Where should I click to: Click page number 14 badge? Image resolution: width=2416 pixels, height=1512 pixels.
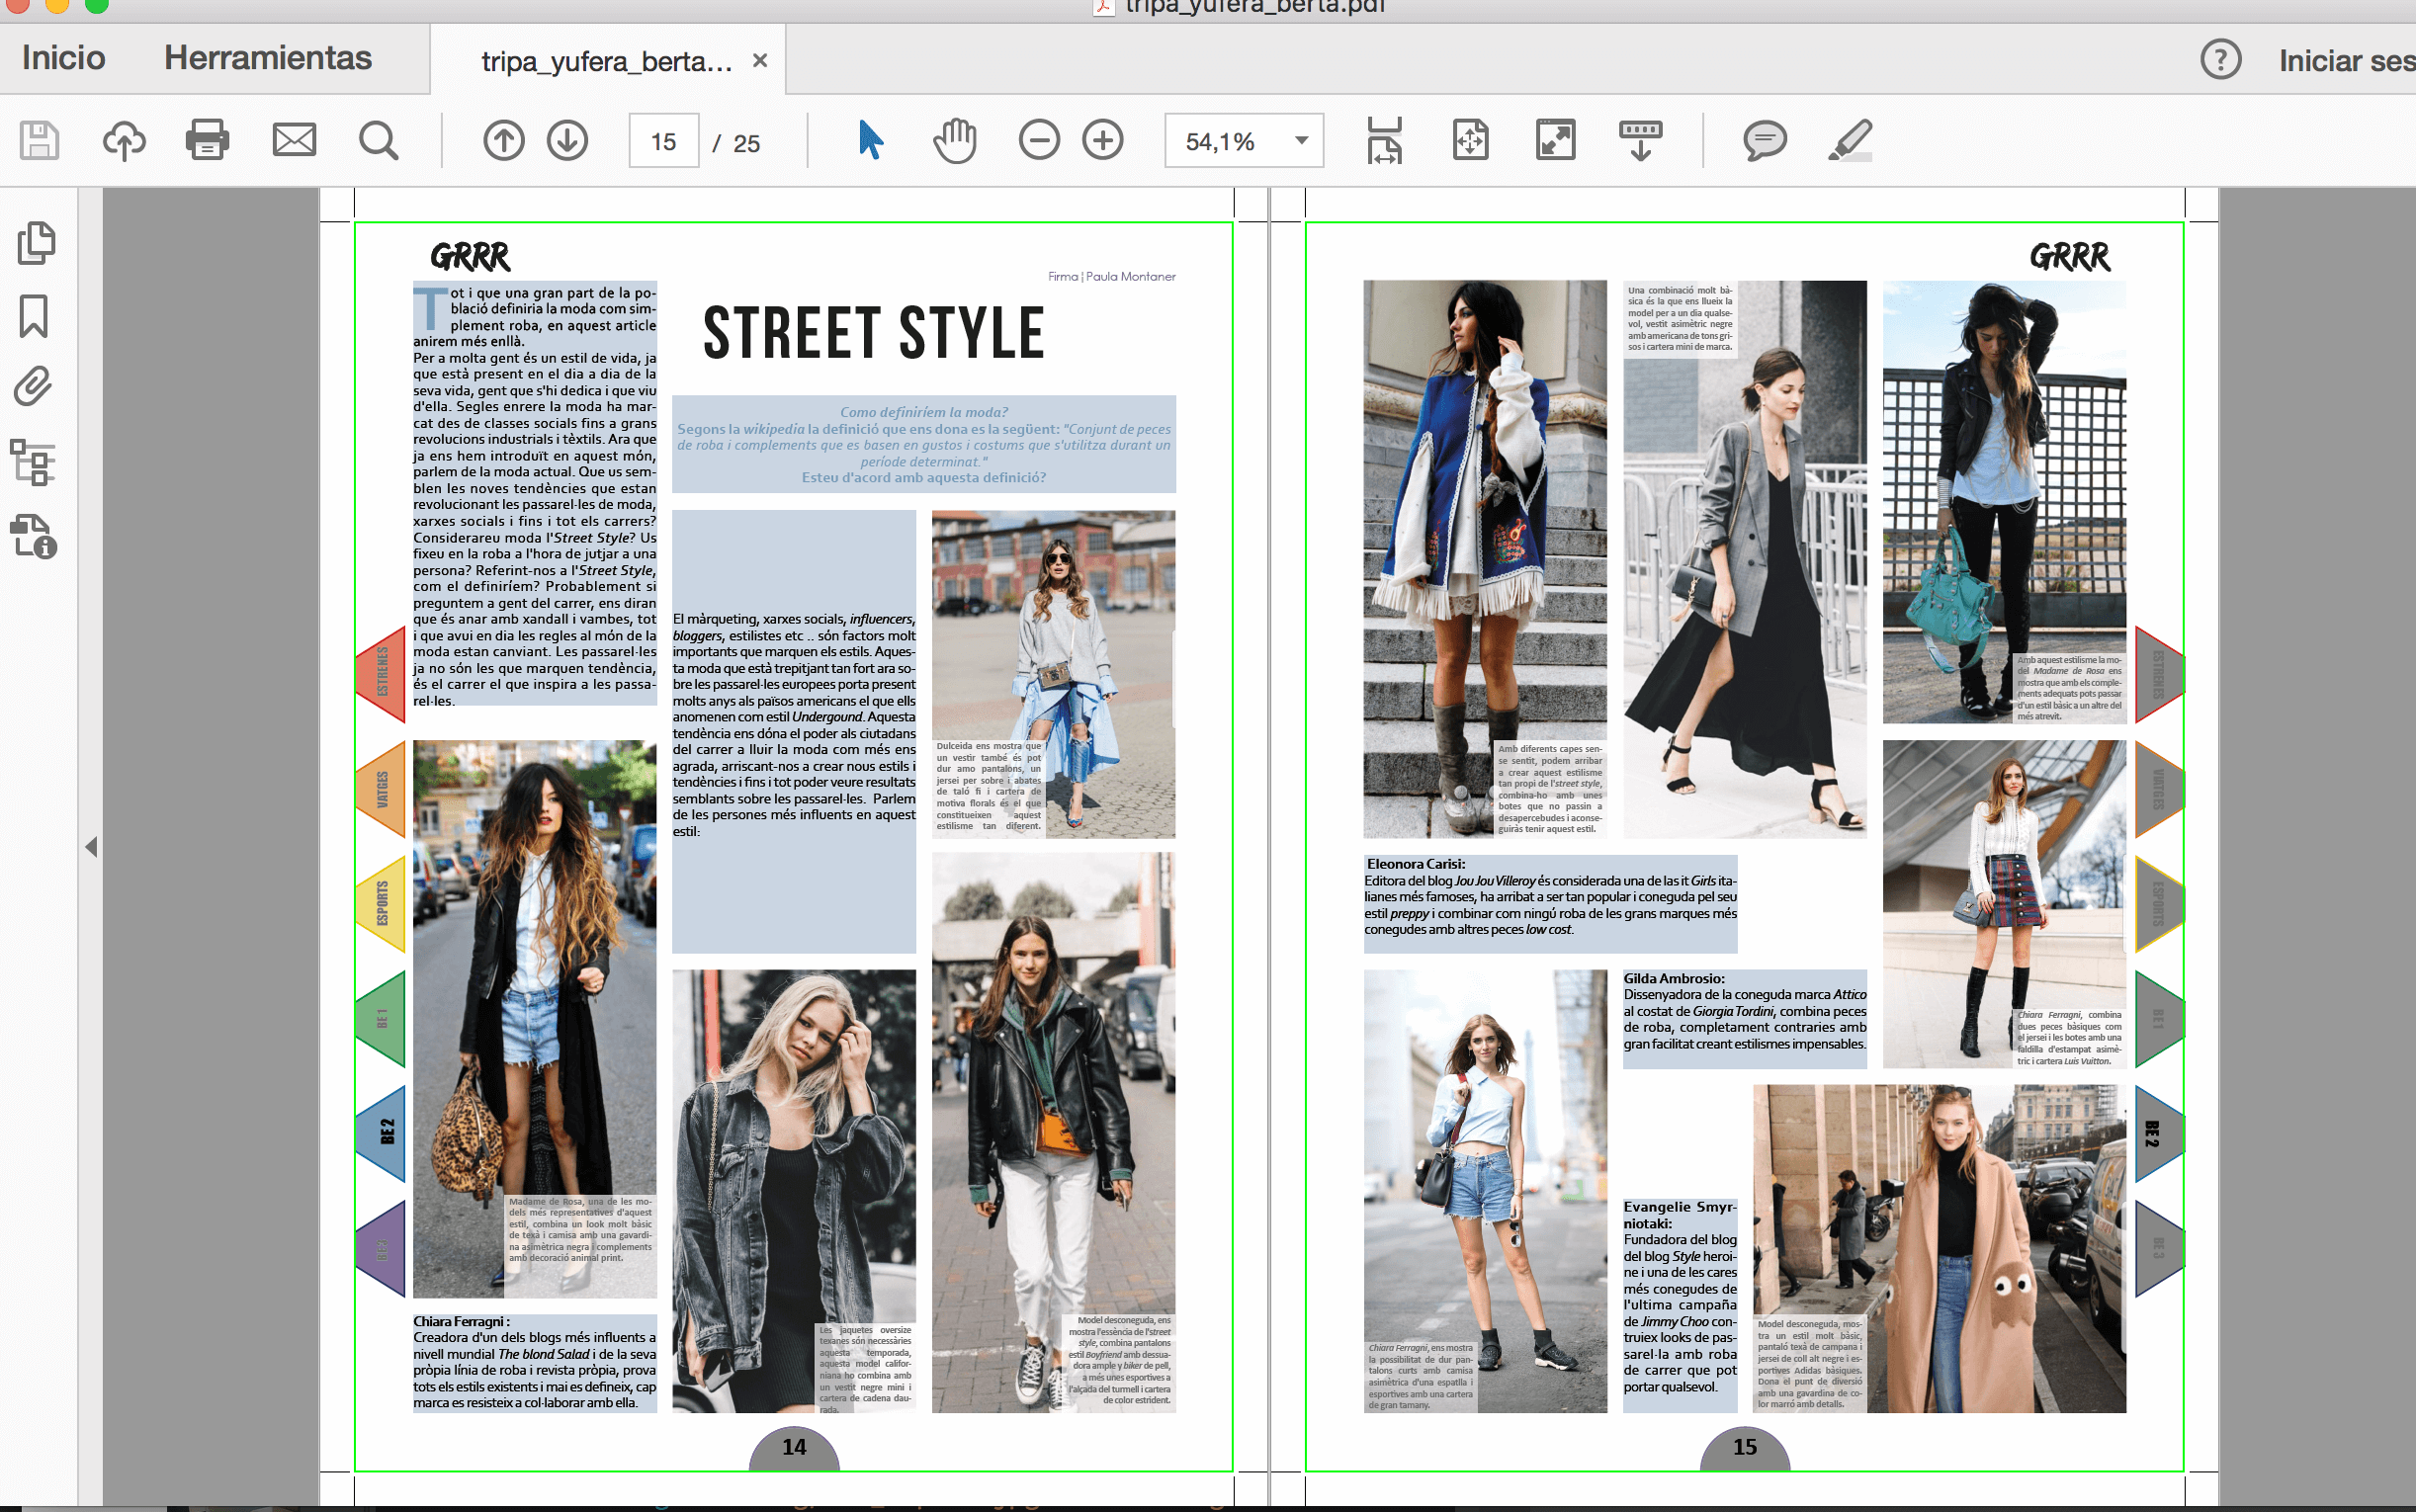[794, 1448]
